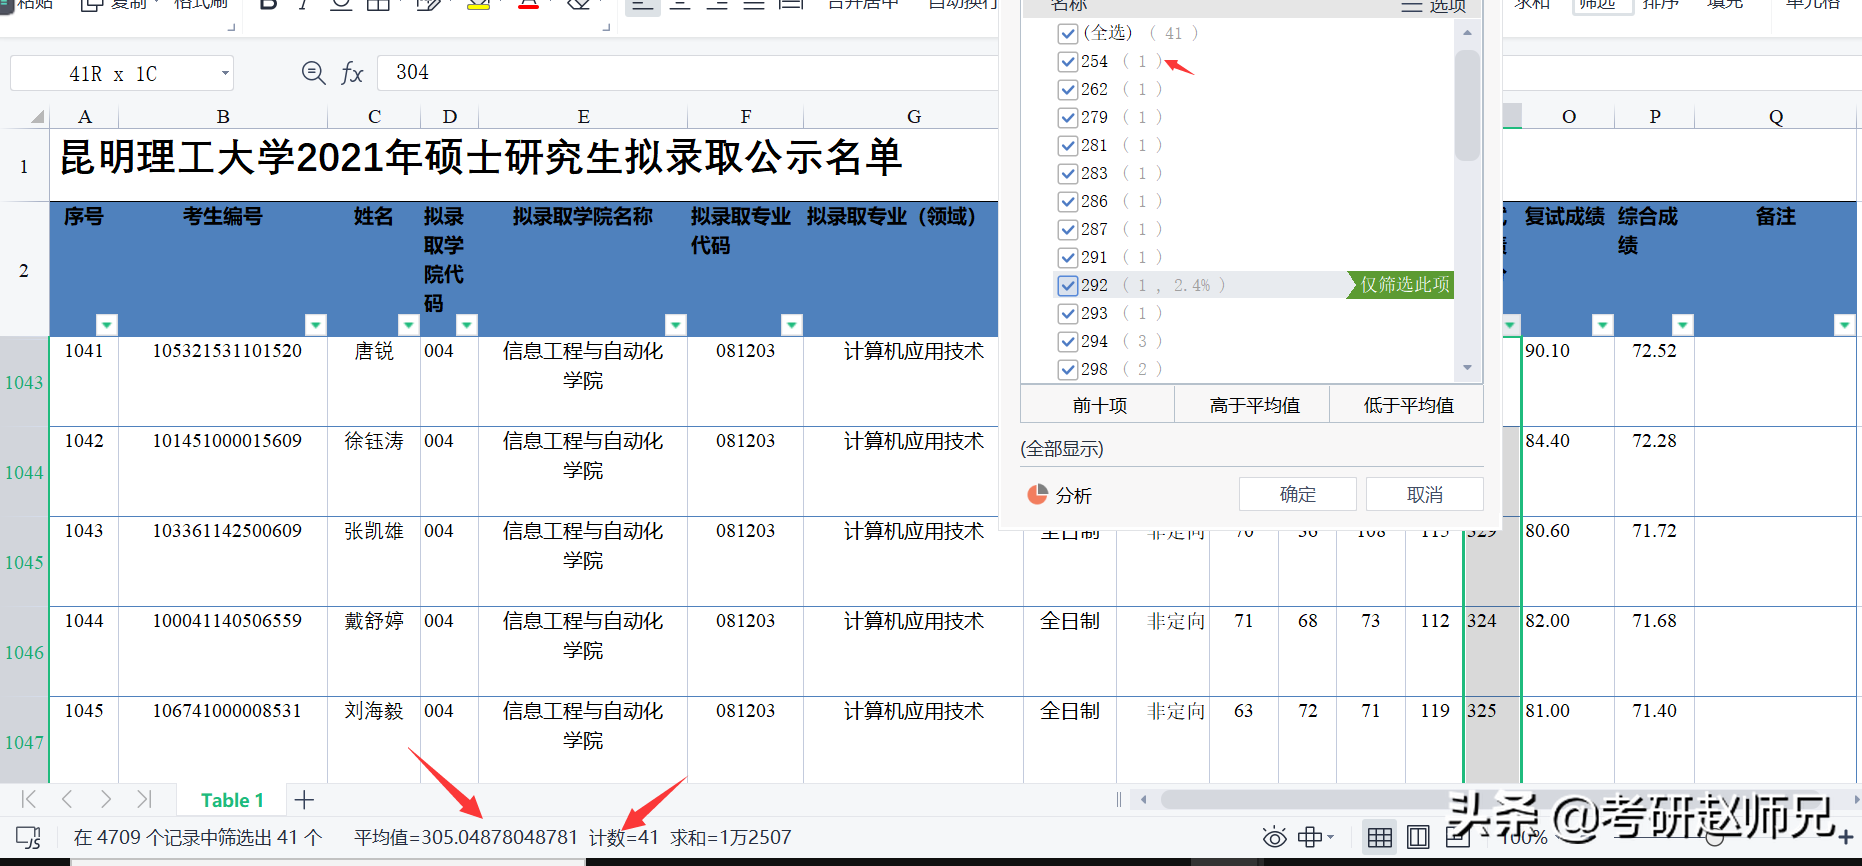
Task: Uncheck the 283 filter checkbox
Action: coord(1068,173)
